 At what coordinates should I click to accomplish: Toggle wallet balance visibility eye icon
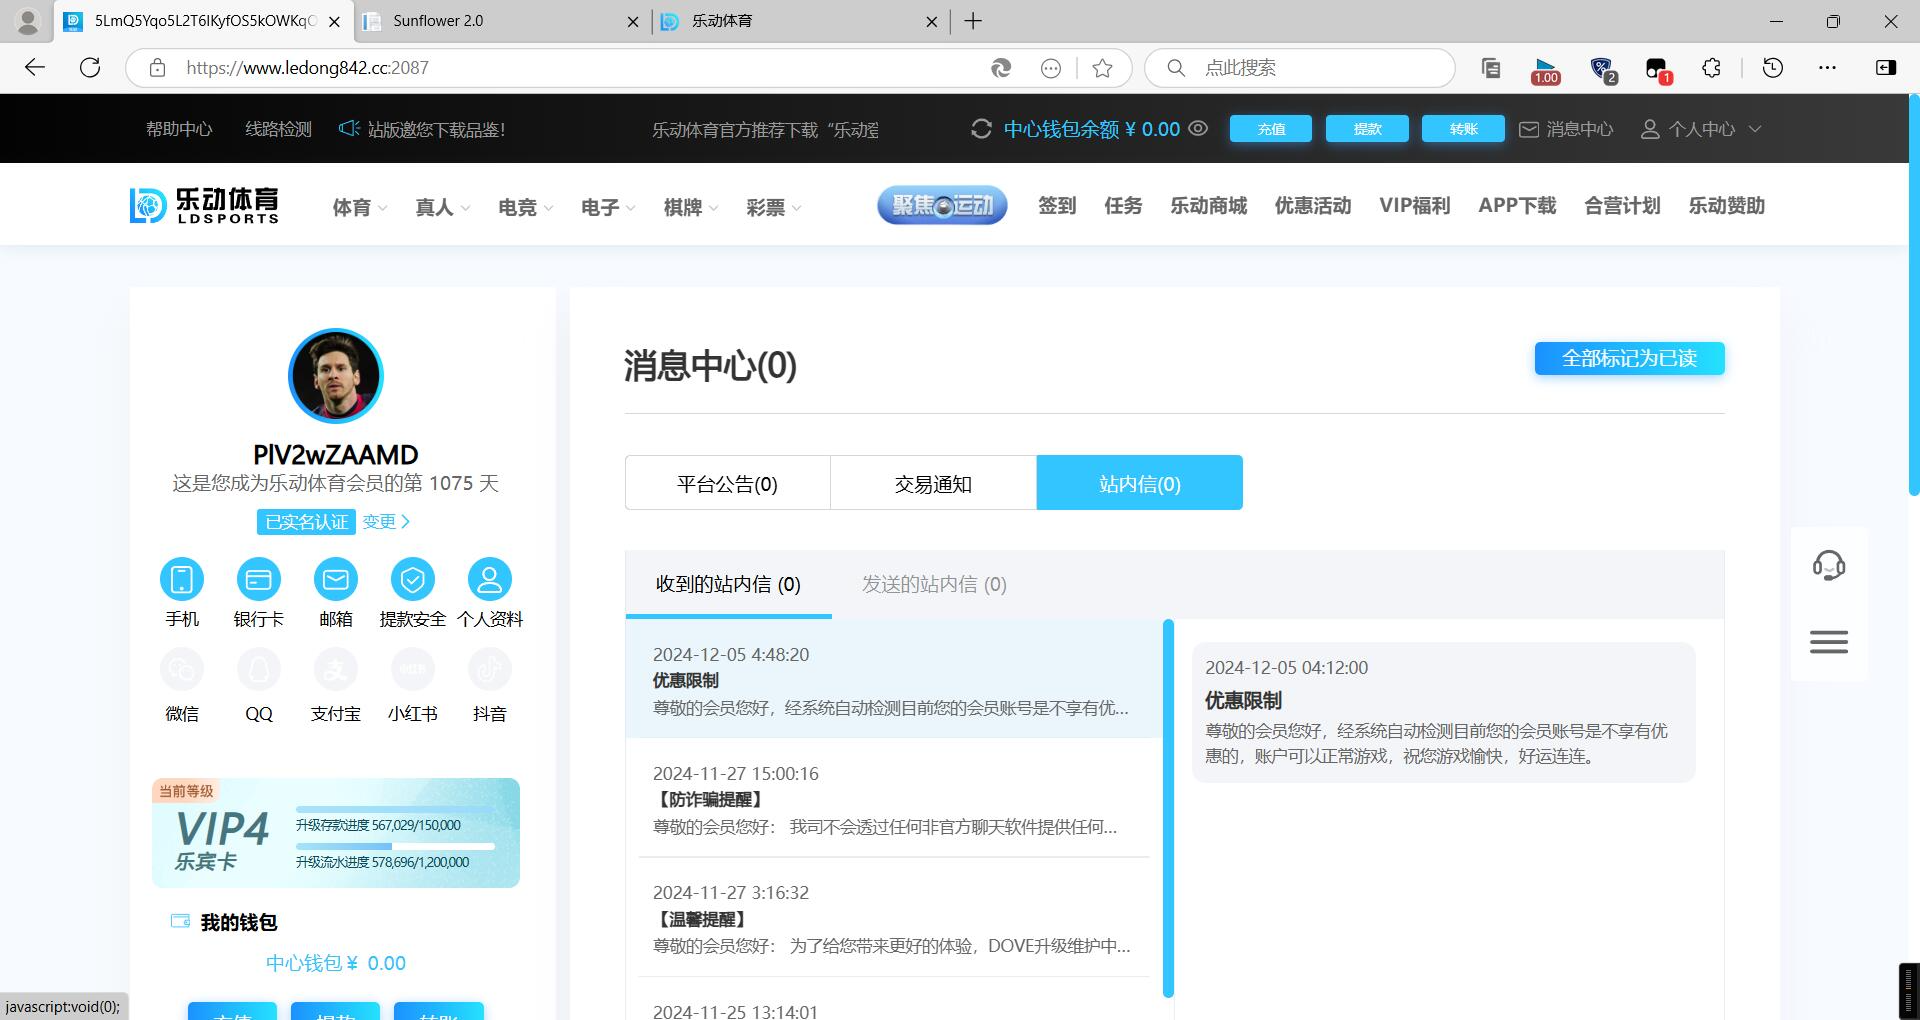1198,129
